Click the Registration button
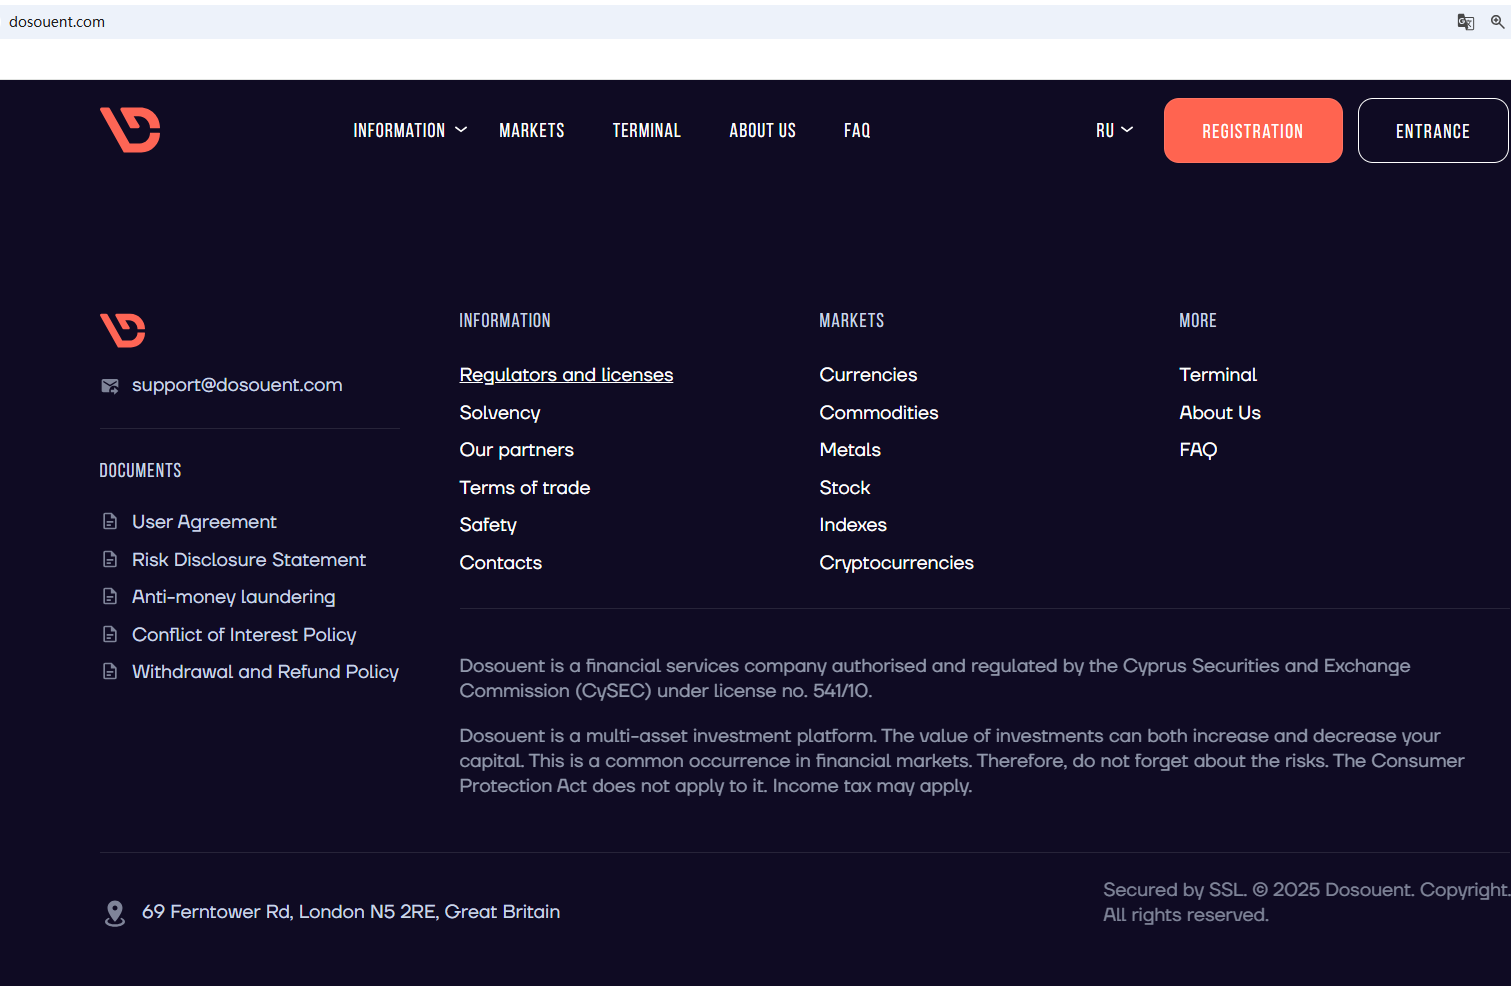The width and height of the screenshot is (1511, 986). pos(1253,130)
